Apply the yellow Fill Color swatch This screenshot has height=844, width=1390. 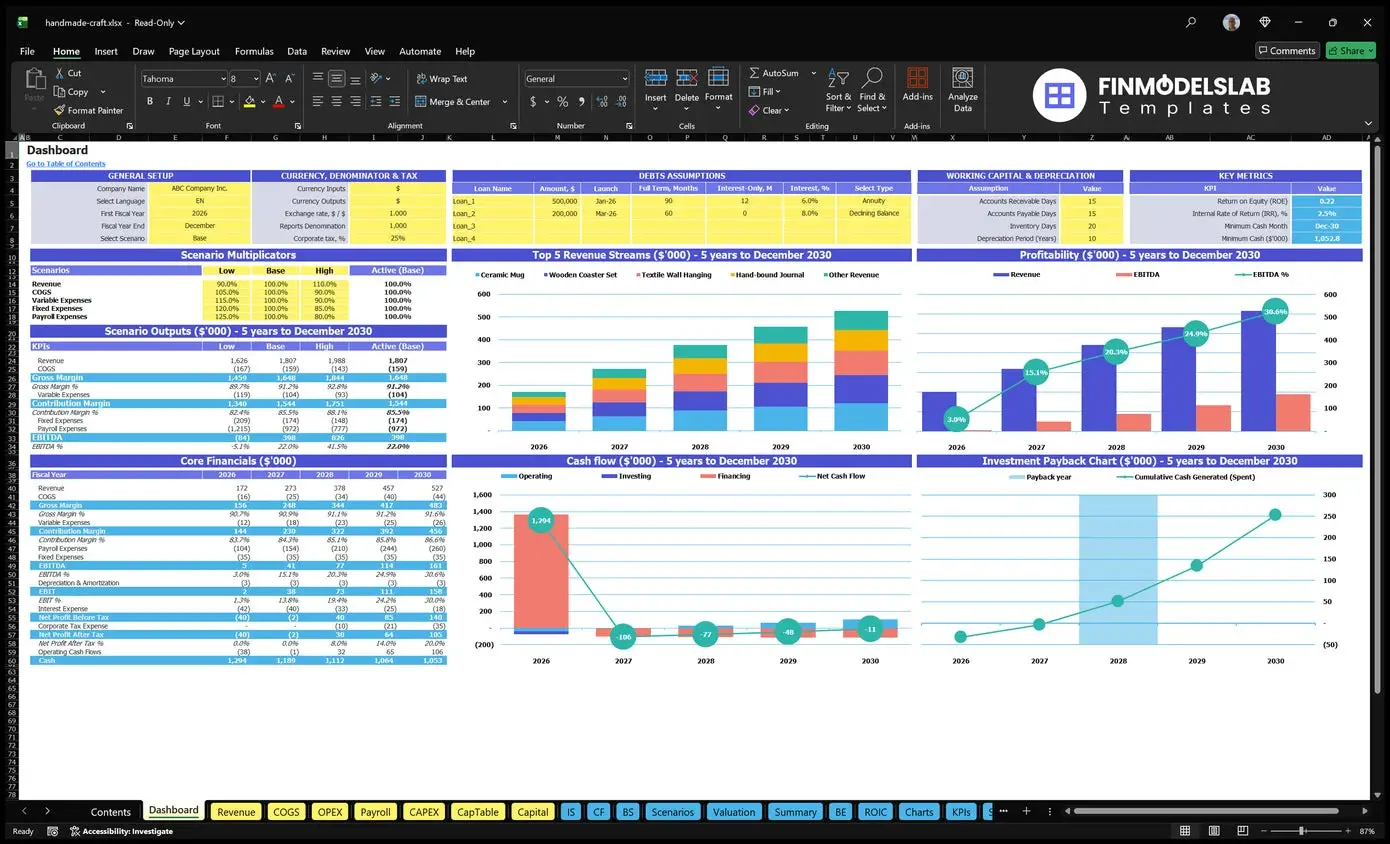tap(249, 101)
